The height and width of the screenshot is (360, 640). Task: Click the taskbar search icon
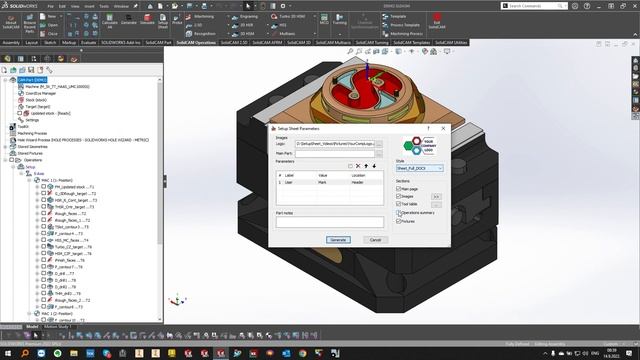tap(25, 353)
